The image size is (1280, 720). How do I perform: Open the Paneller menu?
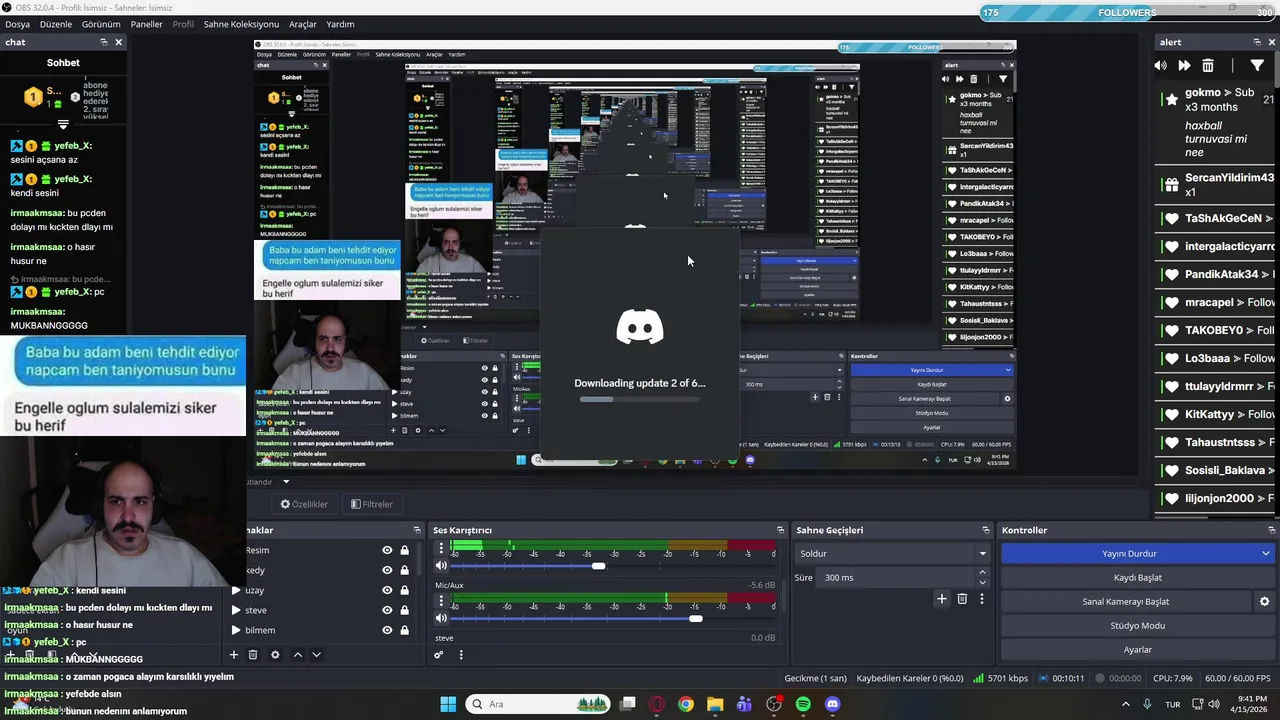pyautogui.click(x=146, y=24)
